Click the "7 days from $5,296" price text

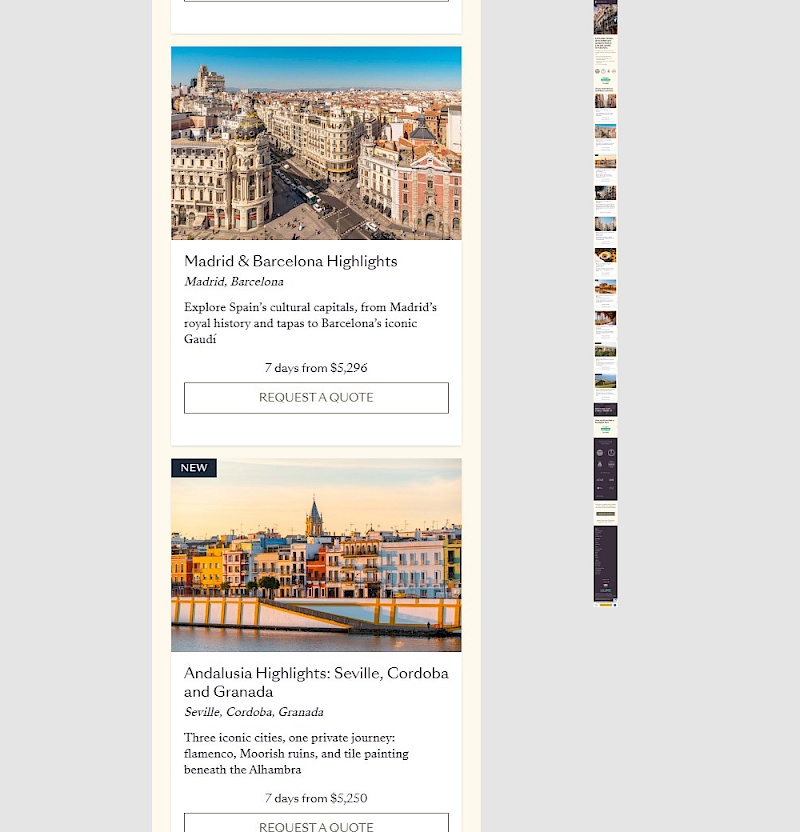316,368
